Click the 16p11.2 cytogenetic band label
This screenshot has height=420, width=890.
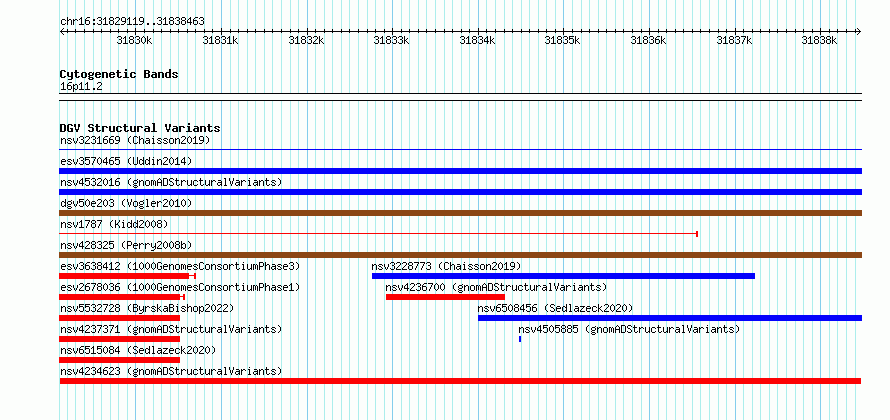[x=81, y=87]
